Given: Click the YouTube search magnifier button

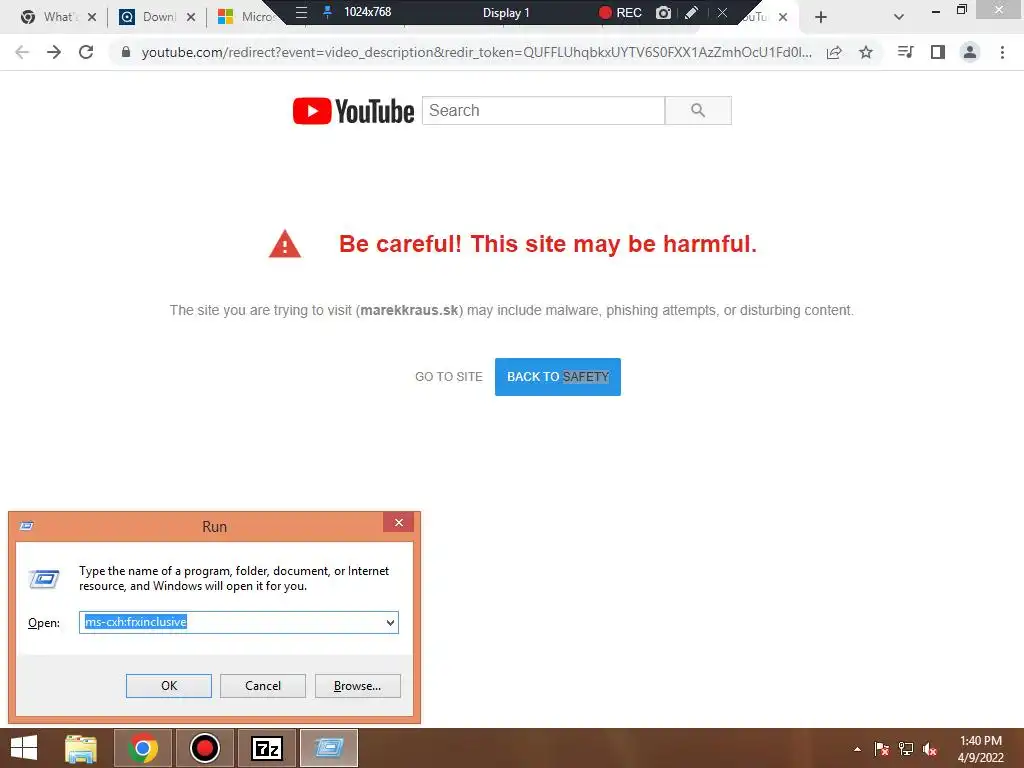Looking at the screenshot, I should (698, 110).
